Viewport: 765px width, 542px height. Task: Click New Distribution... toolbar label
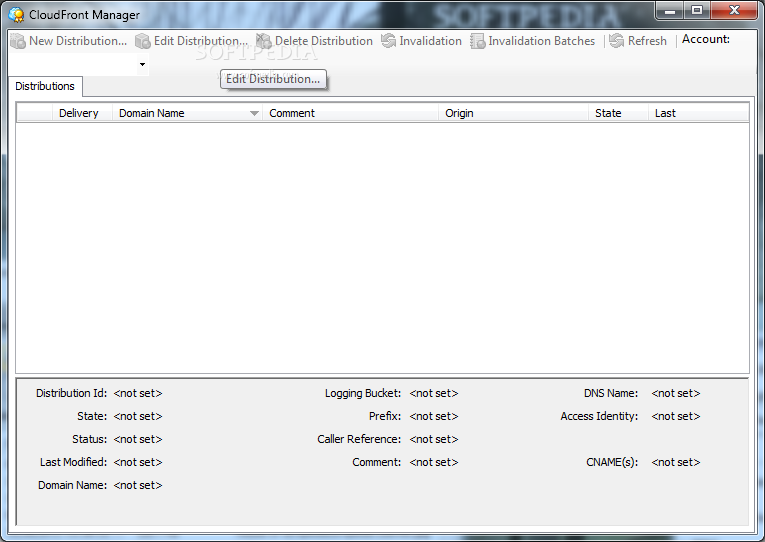[78, 41]
